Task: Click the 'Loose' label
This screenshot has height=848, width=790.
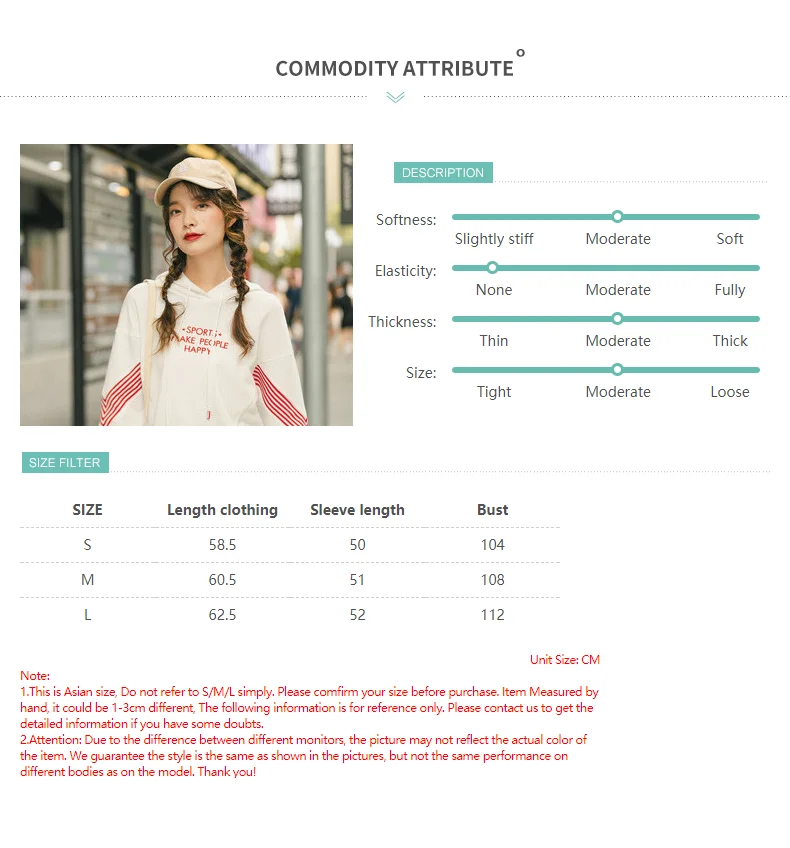Action: 729,392
